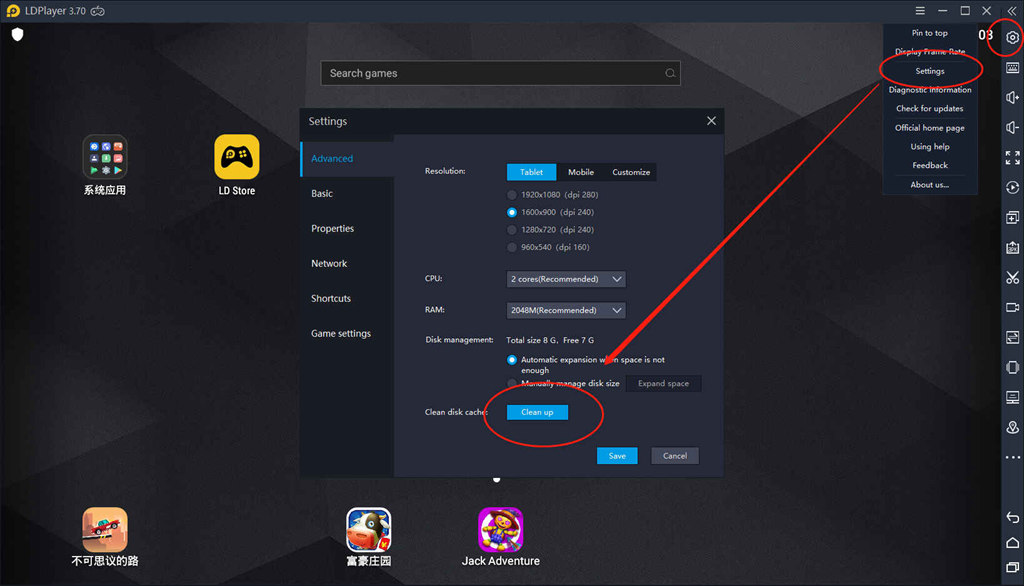Open settings via the gear icon
This screenshot has width=1024, height=586.
coord(1012,38)
